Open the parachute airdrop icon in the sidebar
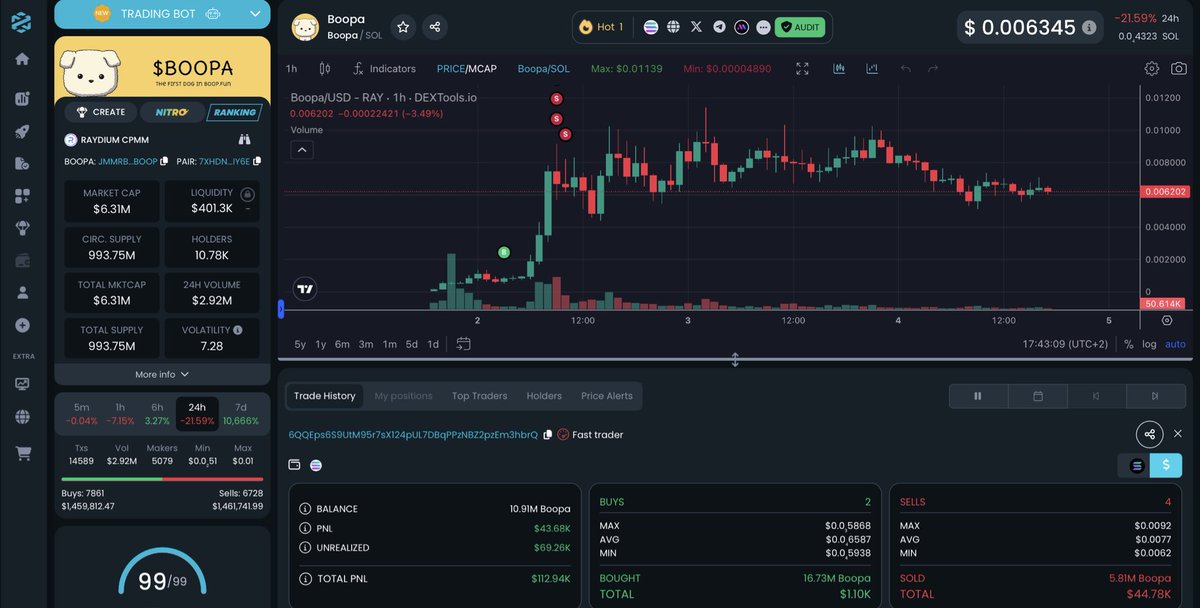 (22, 228)
